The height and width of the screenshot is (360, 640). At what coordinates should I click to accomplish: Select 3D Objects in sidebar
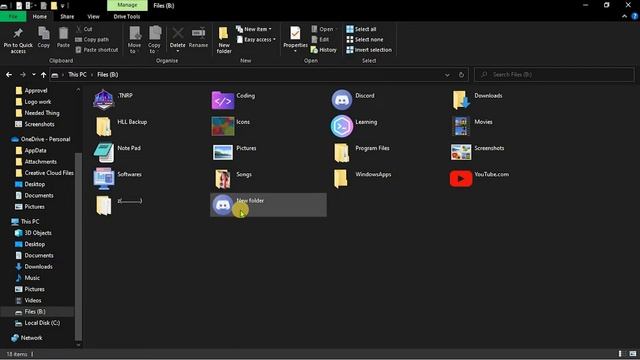click(33, 233)
